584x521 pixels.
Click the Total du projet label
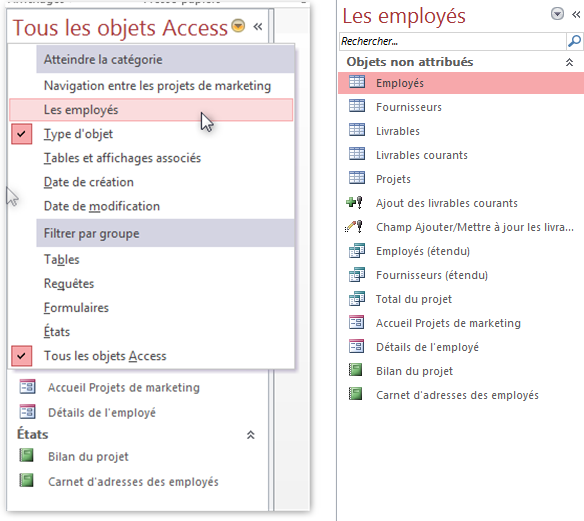[414, 299]
